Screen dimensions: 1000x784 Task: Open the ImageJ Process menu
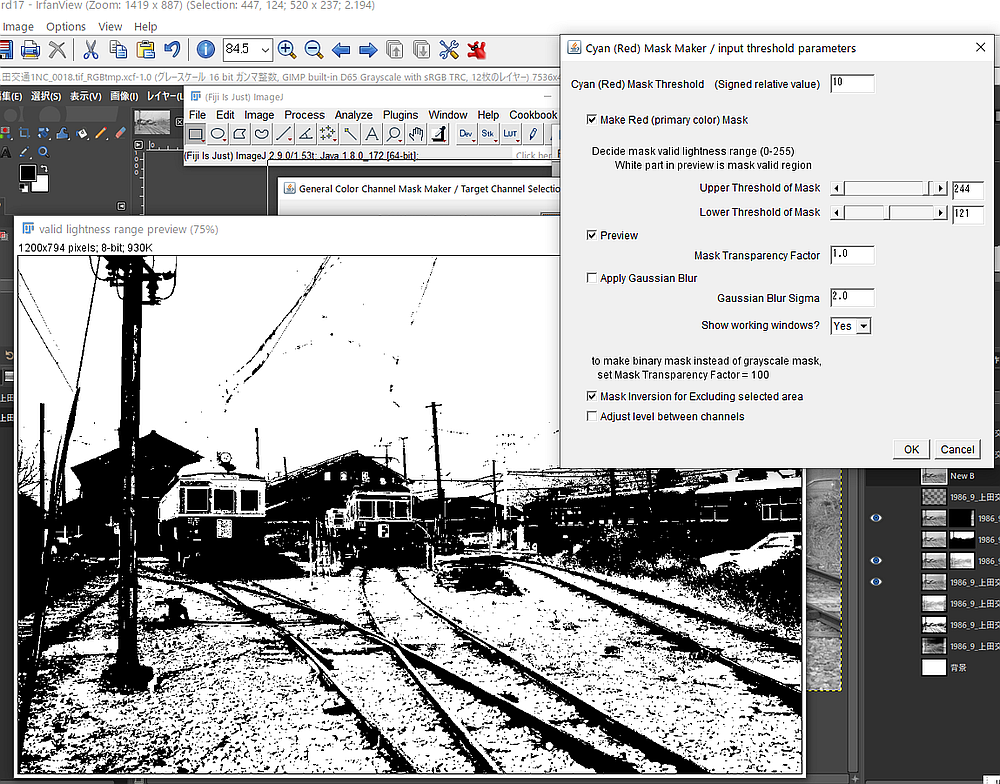coord(304,115)
